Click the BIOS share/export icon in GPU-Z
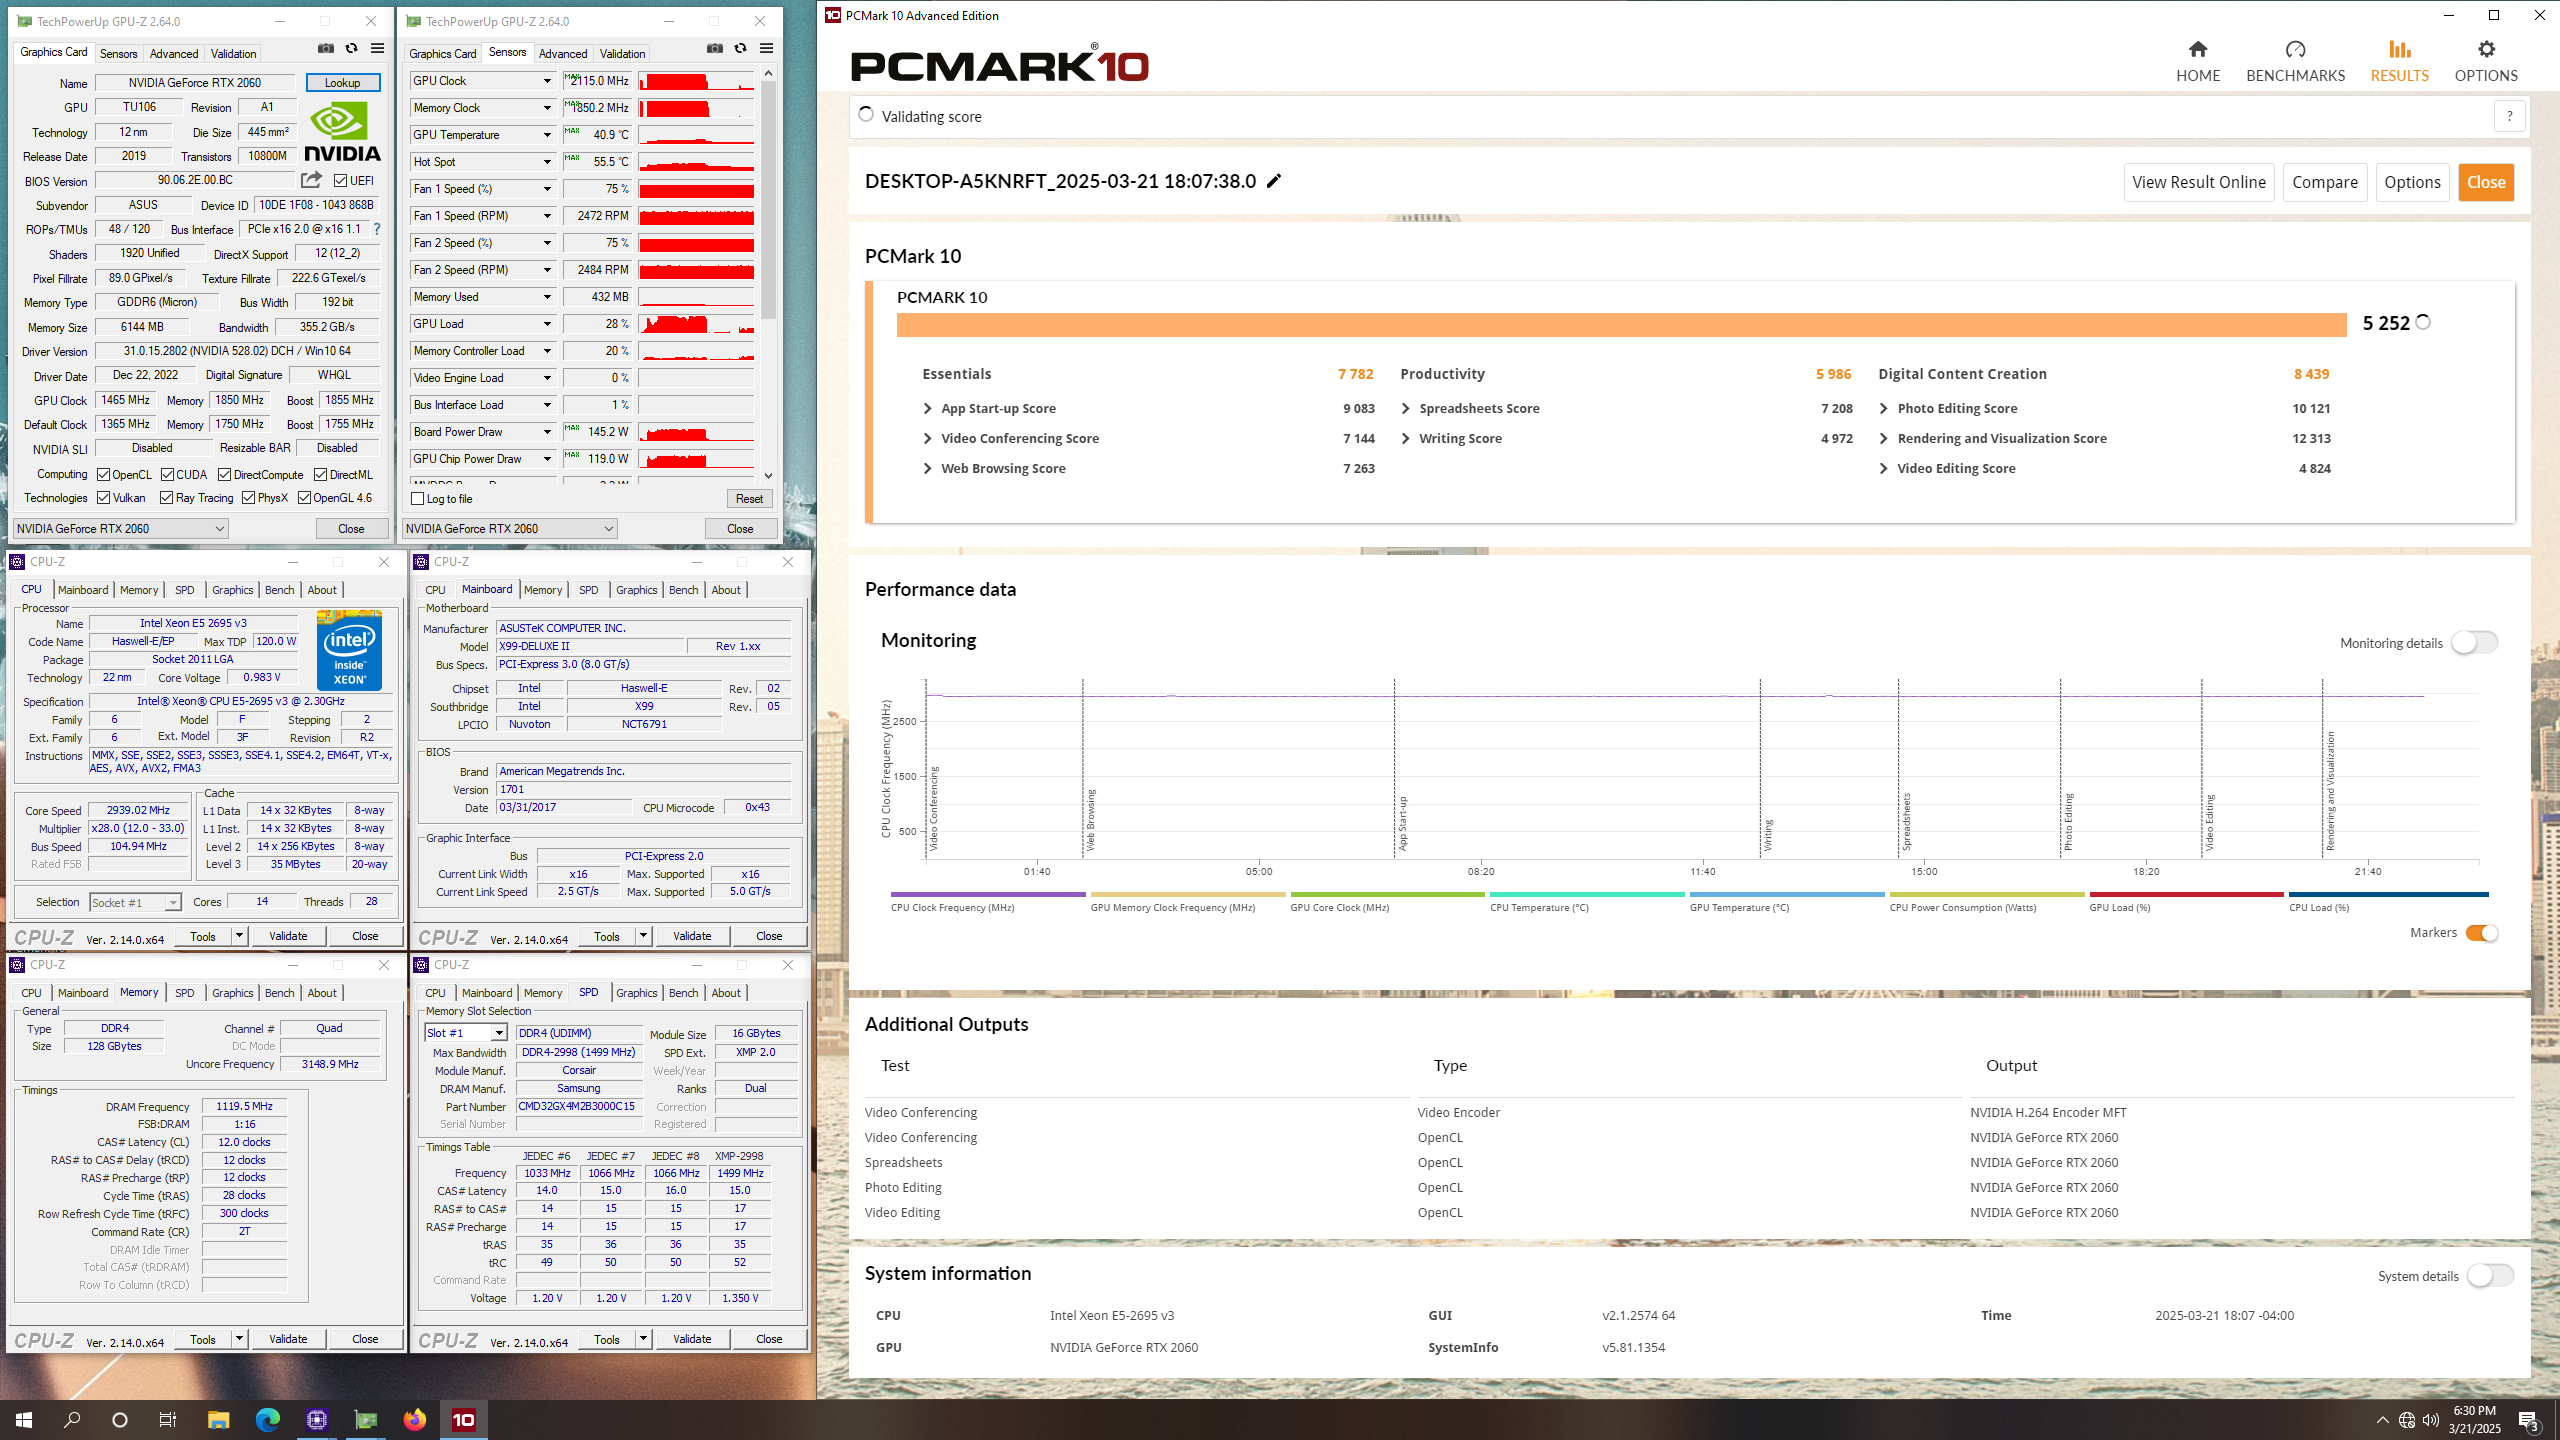This screenshot has height=1440, width=2560. coord(312,180)
